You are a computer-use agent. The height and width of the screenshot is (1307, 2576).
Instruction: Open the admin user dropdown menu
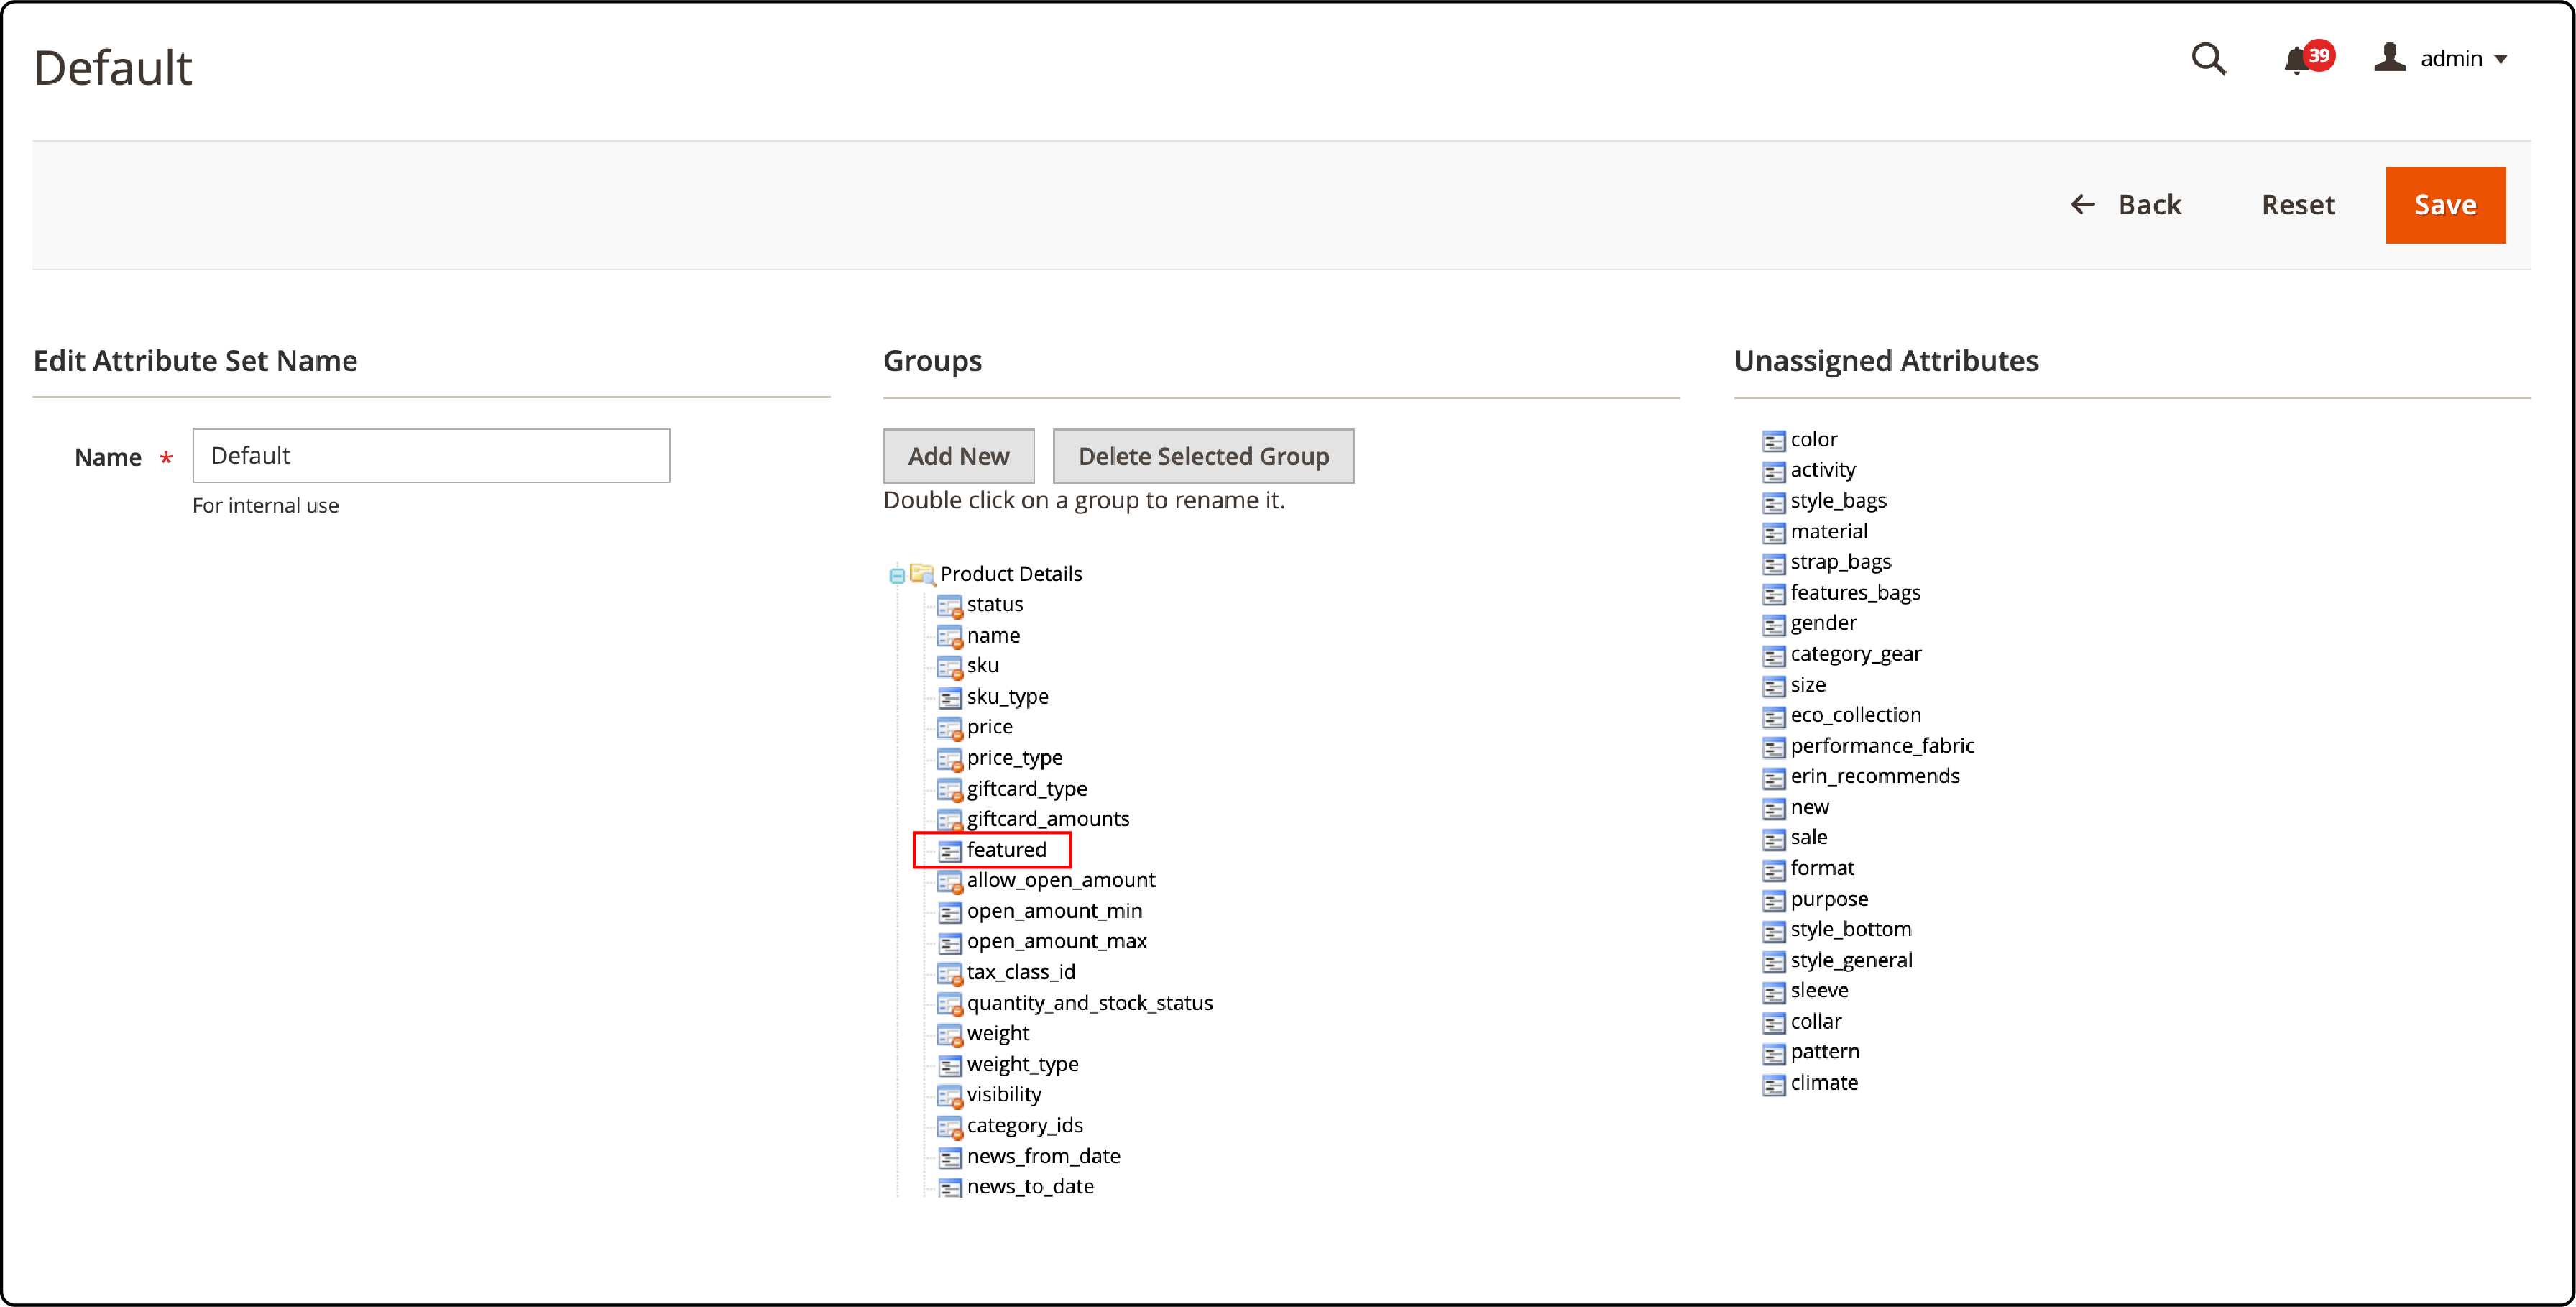click(2444, 57)
